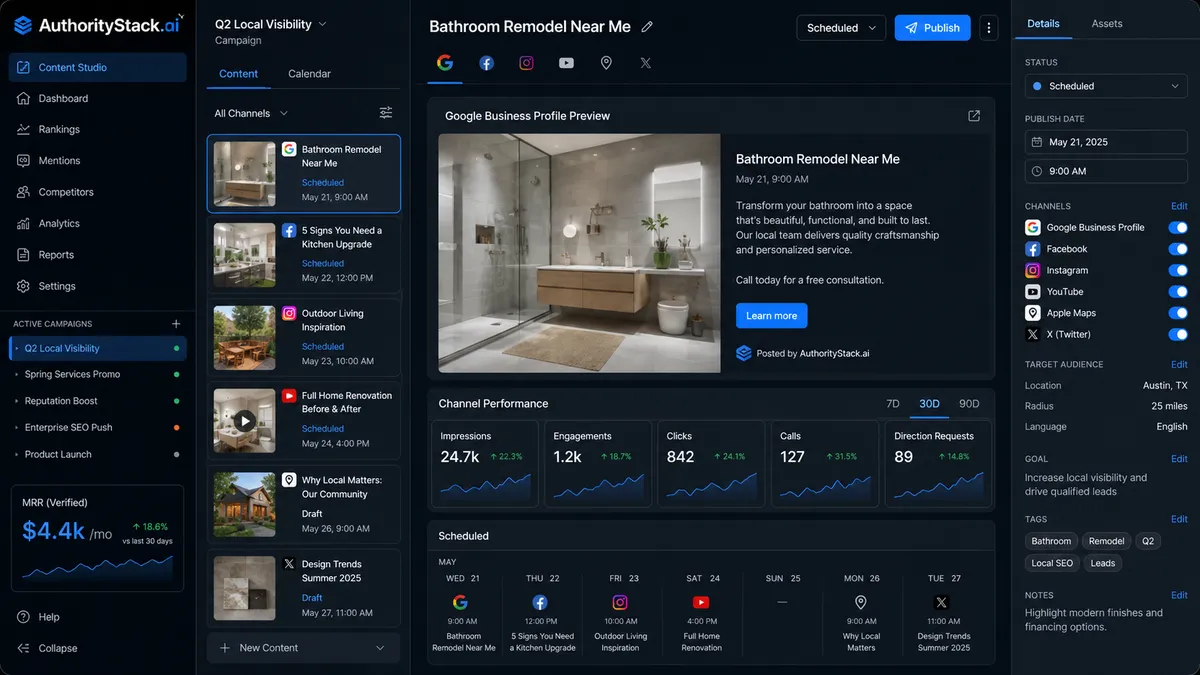Edit the Goal section
The height and width of the screenshot is (675, 1200).
tap(1179, 457)
